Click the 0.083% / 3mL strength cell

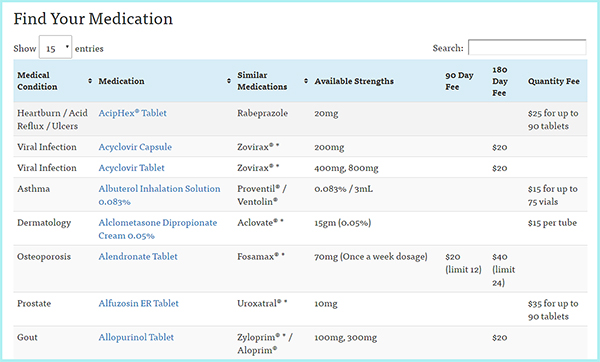pos(344,189)
